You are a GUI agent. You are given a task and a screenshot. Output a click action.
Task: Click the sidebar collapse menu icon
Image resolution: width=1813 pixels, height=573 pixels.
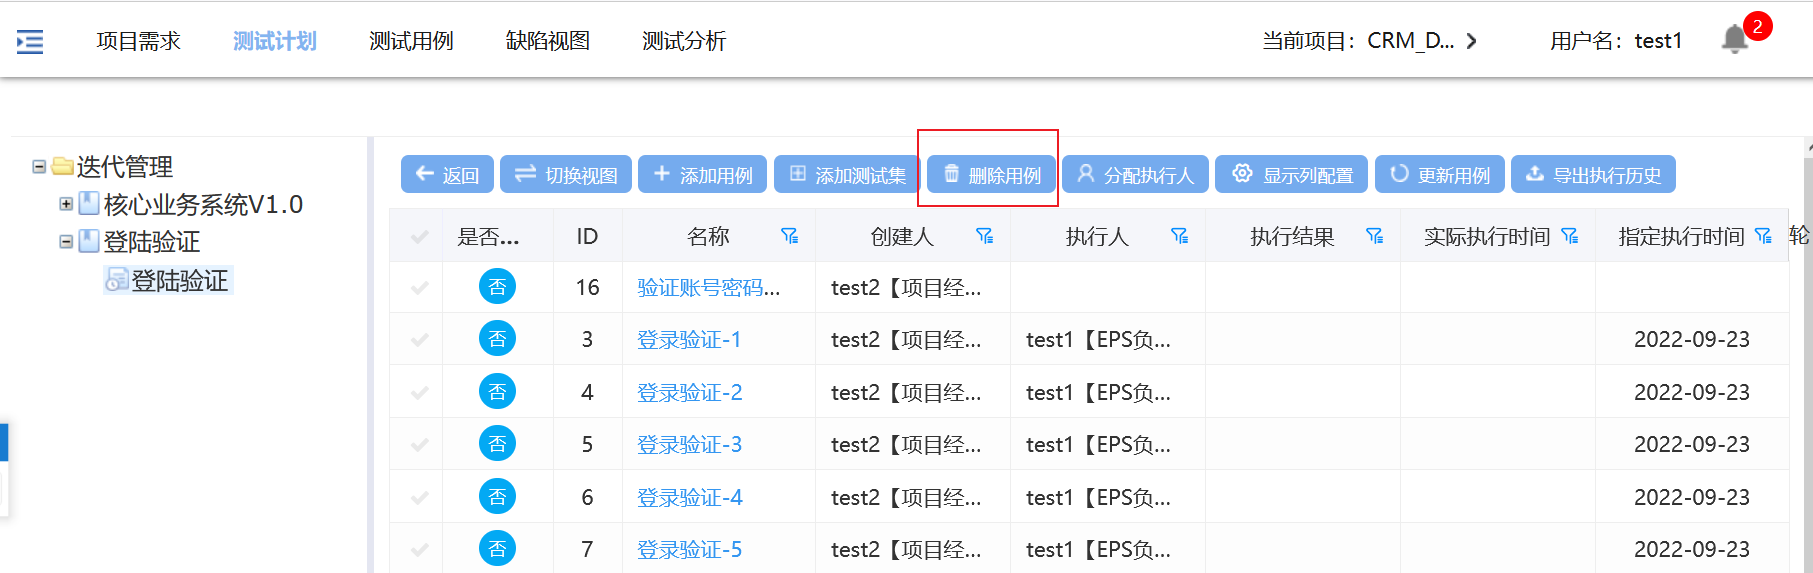(x=30, y=42)
